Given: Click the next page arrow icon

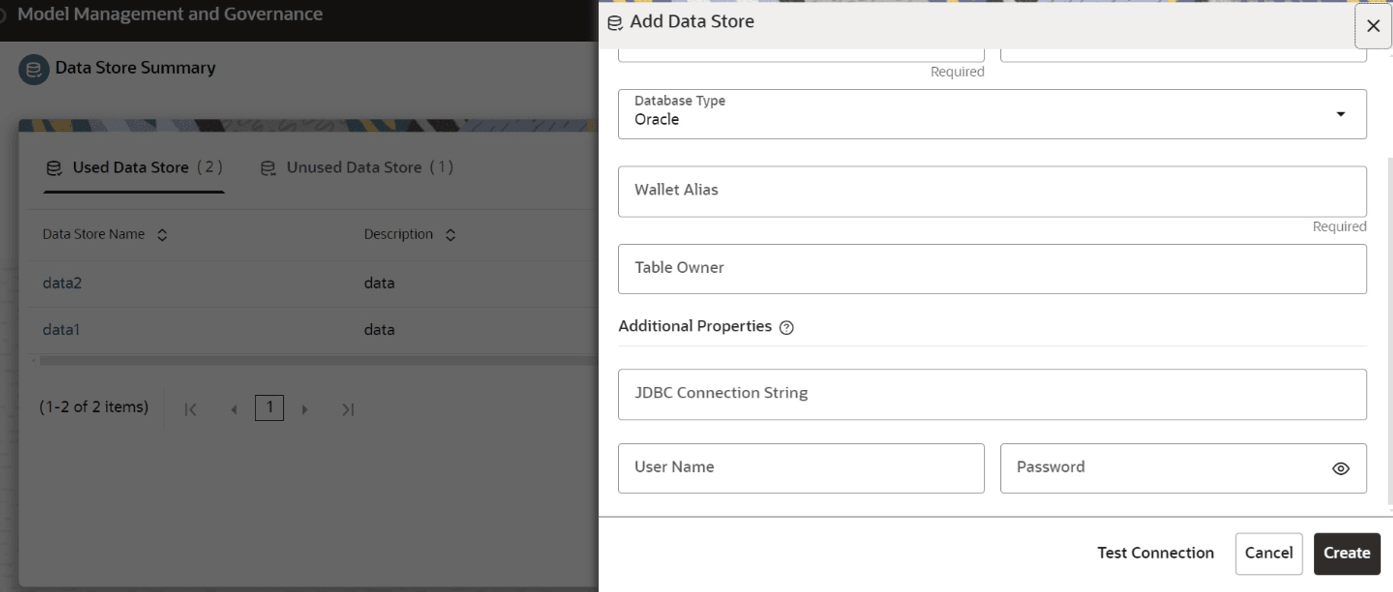Looking at the screenshot, I should 305,408.
